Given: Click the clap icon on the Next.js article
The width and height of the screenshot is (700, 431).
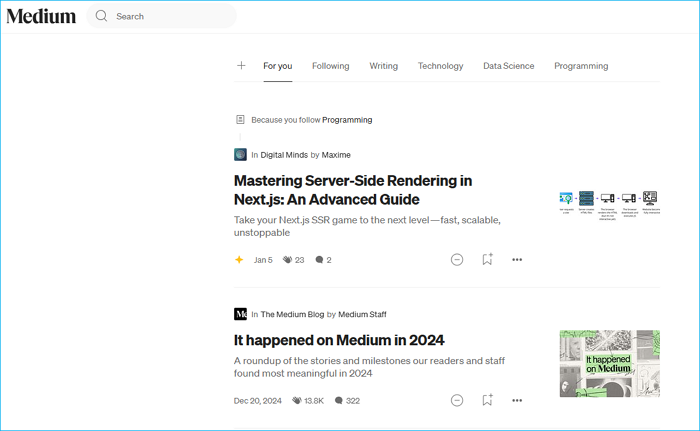Looking at the screenshot, I should tap(287, 260).
